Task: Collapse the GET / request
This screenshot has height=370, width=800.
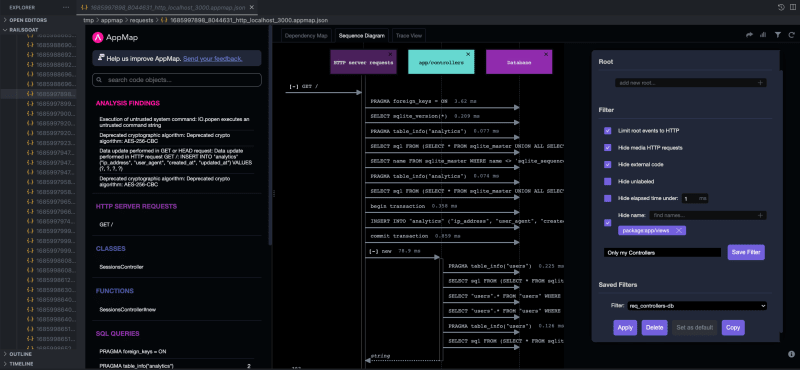Action: (293, 87)
